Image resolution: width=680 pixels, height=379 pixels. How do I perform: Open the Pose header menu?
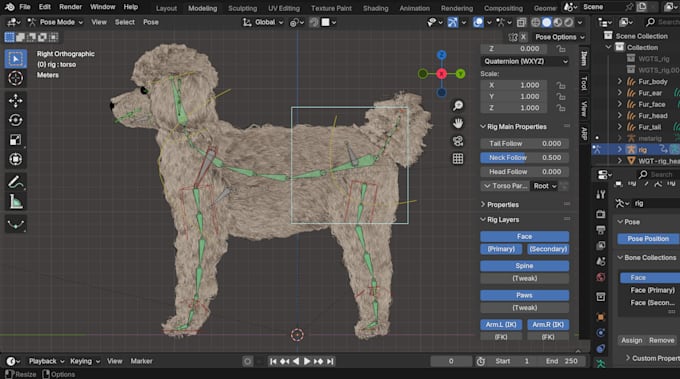150,22
